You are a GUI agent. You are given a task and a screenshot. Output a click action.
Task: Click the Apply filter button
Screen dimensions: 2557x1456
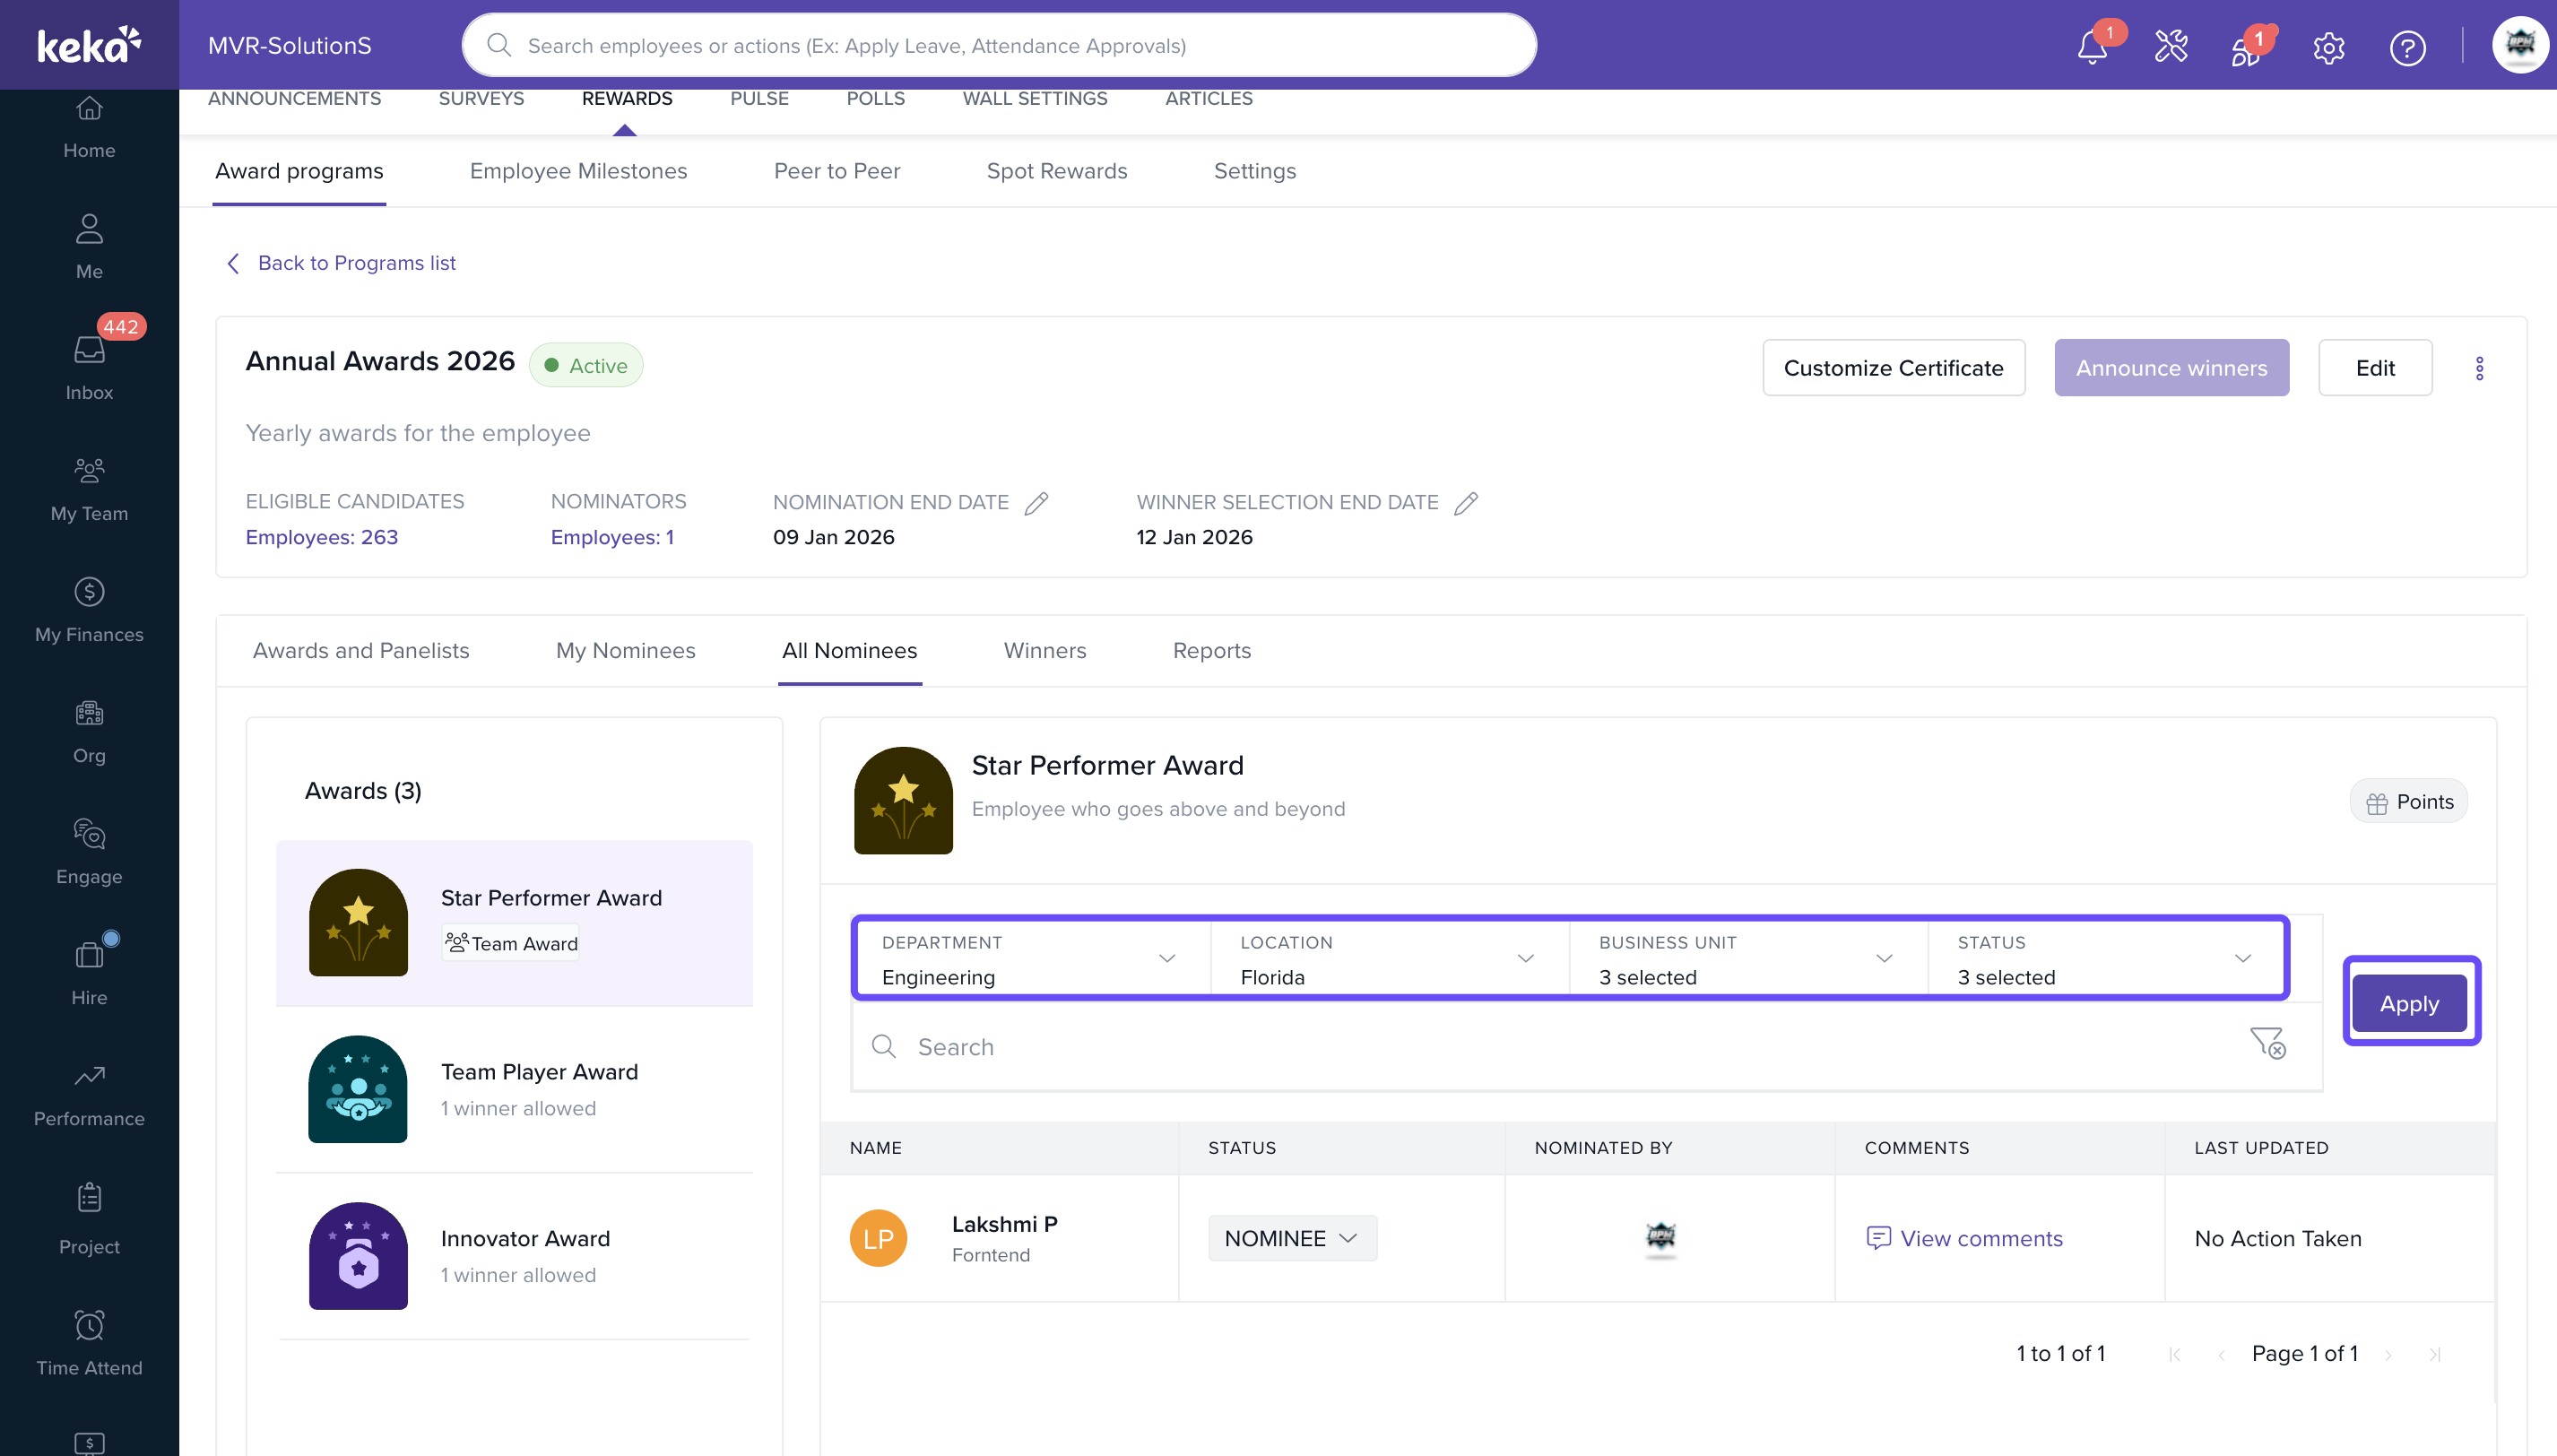[x=2409, y=1003]
